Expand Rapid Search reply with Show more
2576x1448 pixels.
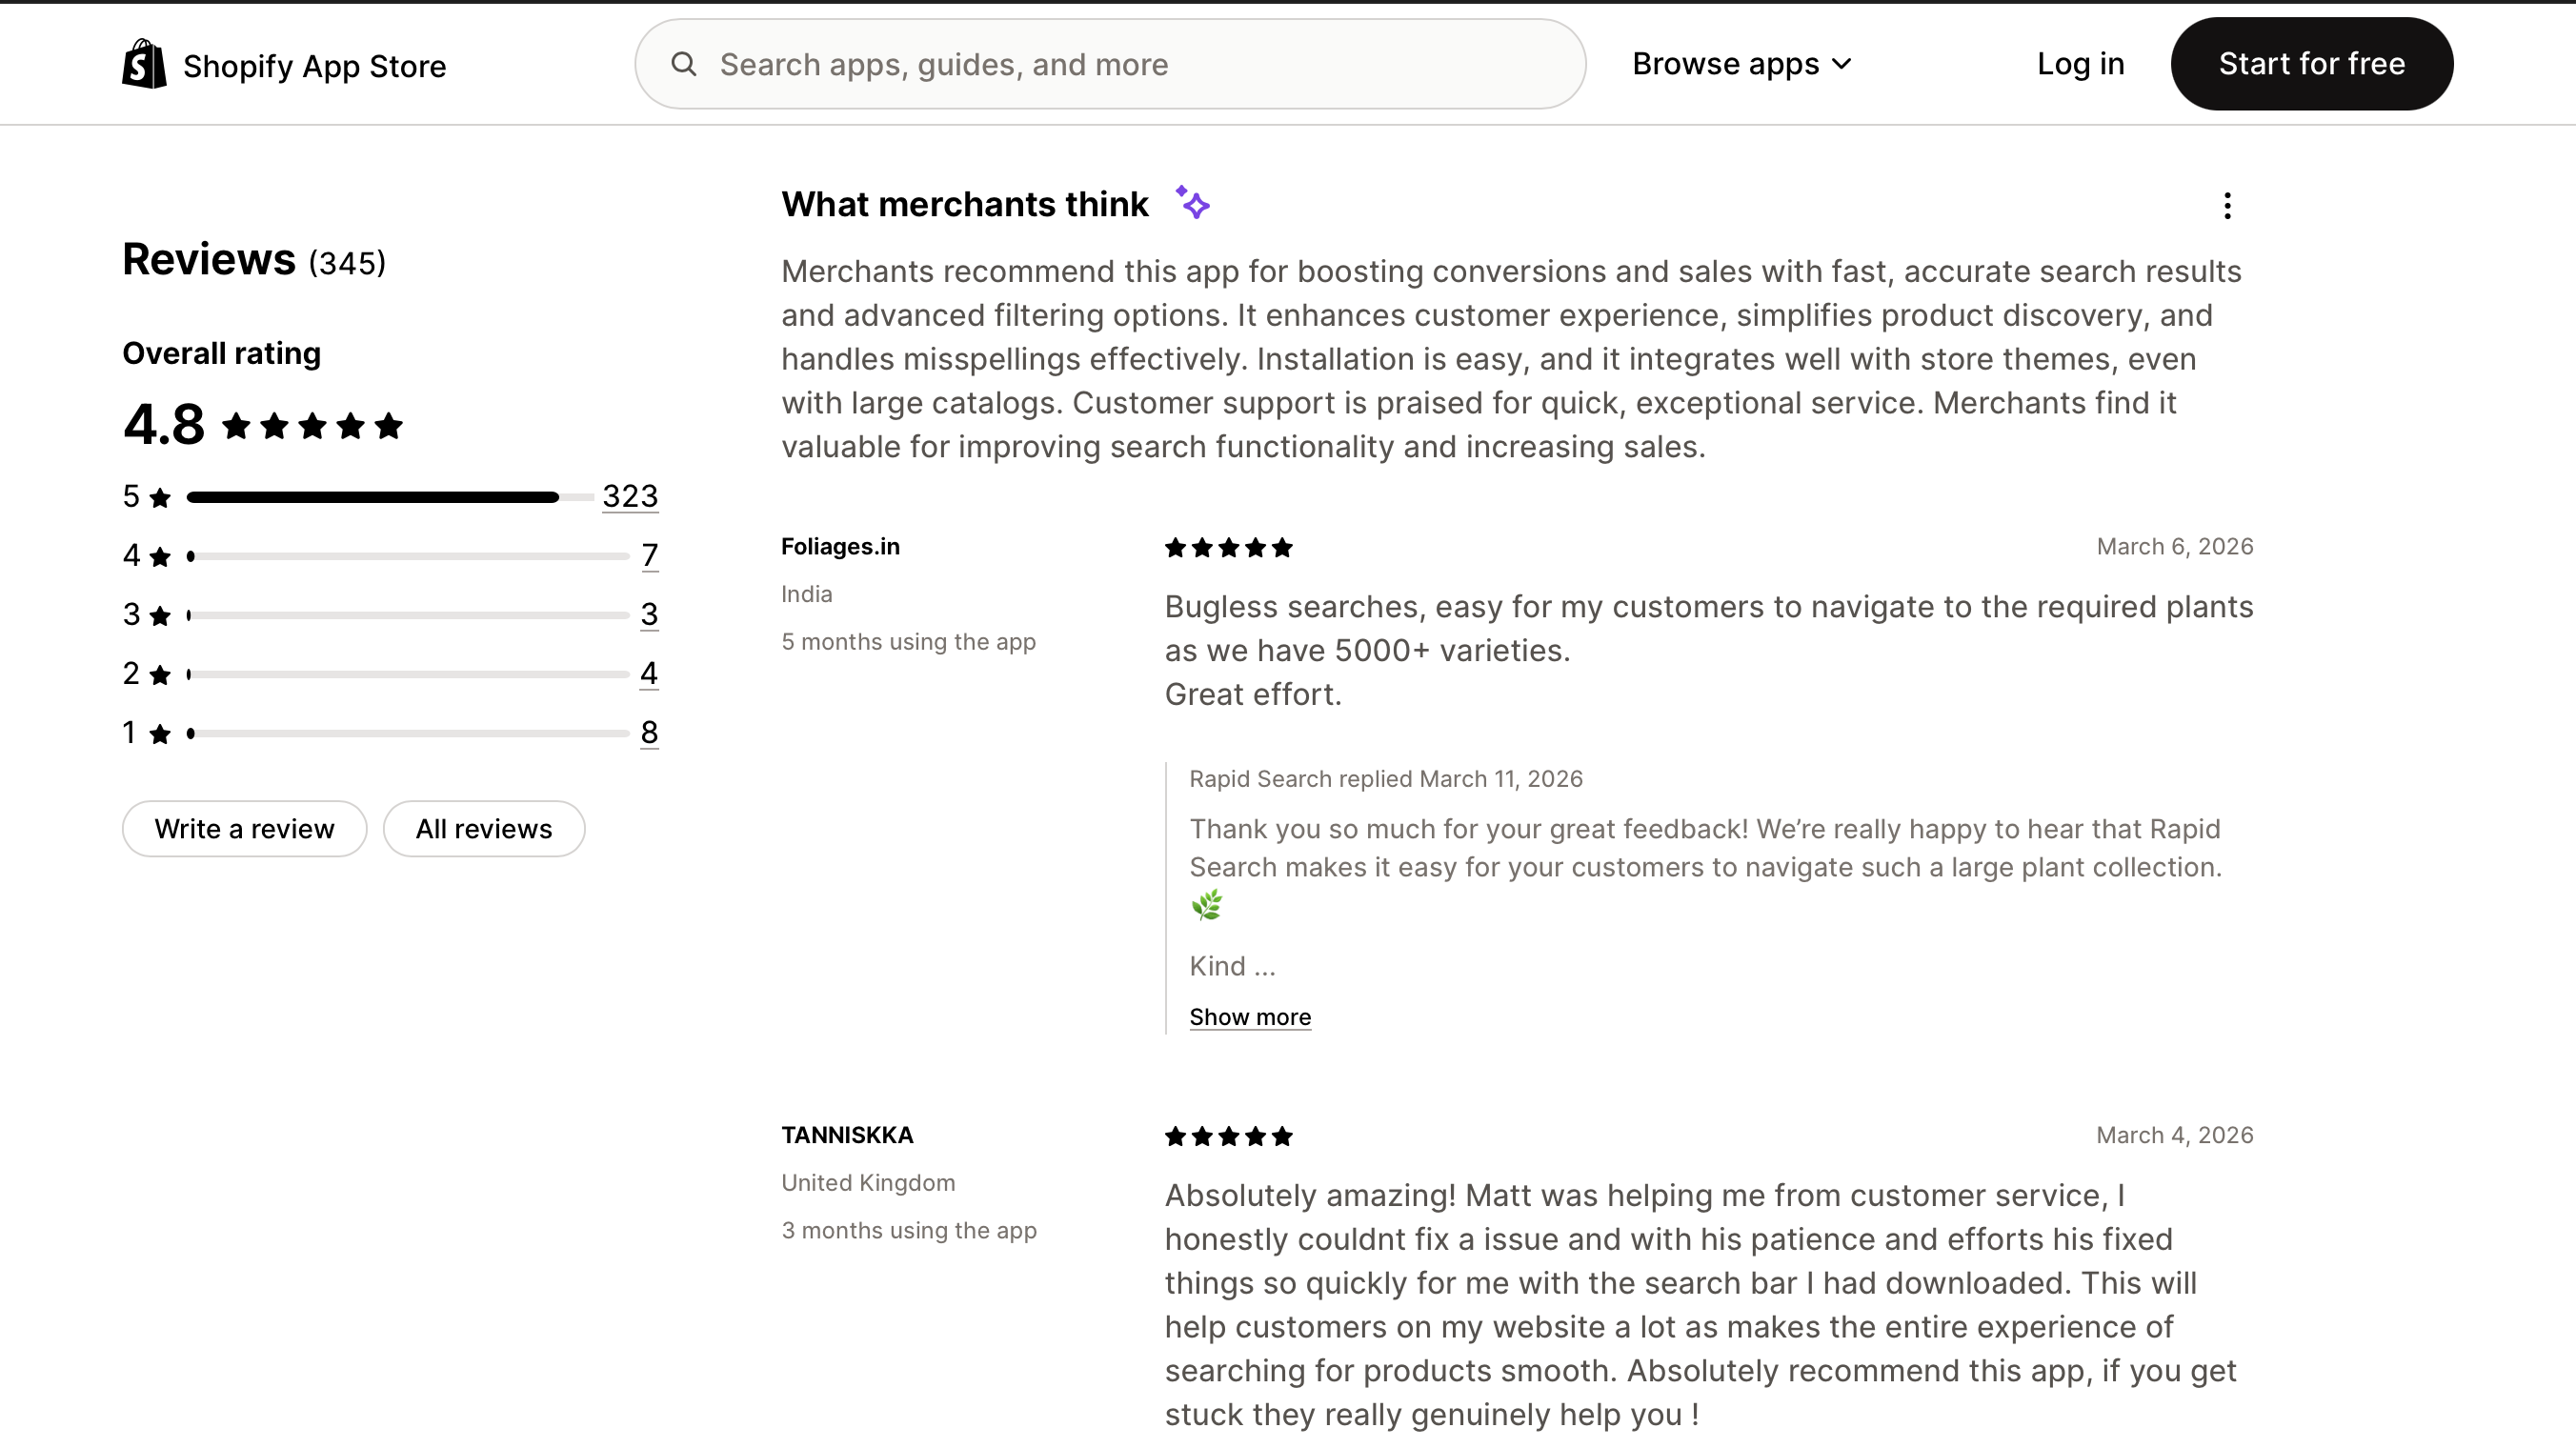[1250, 1017]
